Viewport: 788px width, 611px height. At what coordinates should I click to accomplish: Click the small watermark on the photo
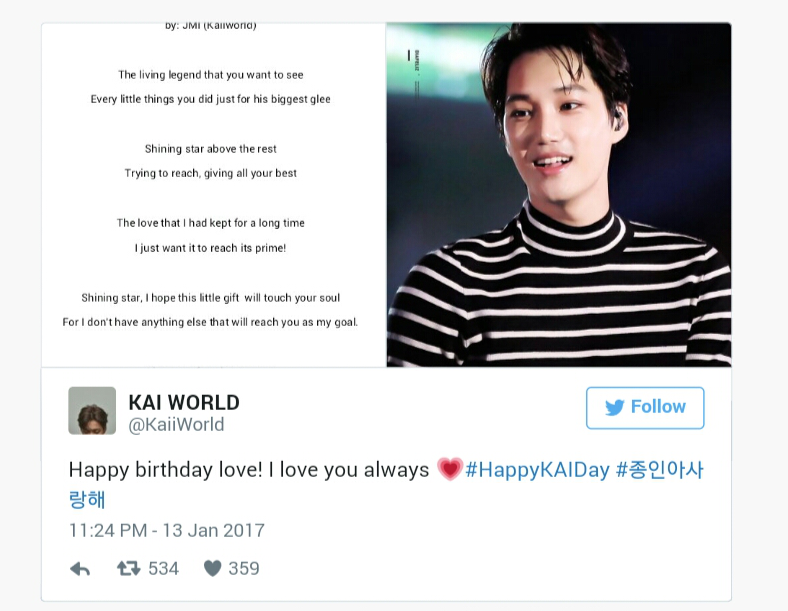click(414, 70)
